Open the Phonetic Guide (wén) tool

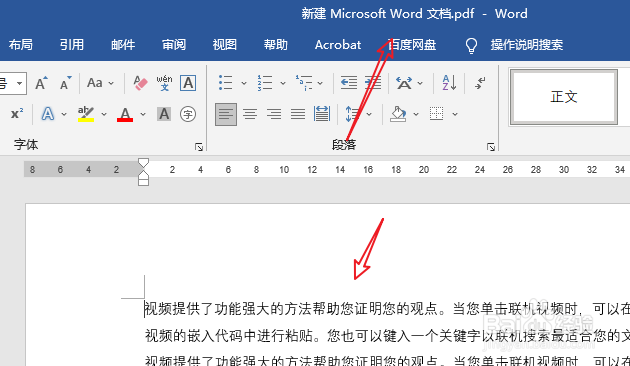[x=164, y=83]
